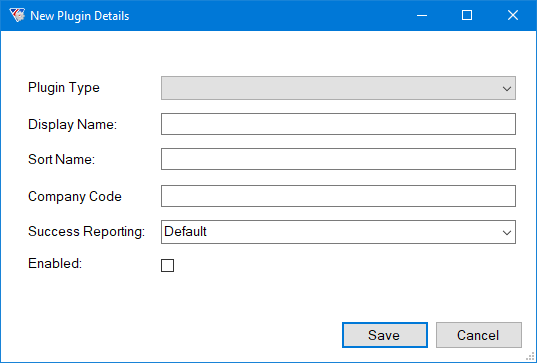The height and width of the screenshot is (363, 537).
Task: Maximize the New Plugin Details window
Action: [x=467, y=15]
